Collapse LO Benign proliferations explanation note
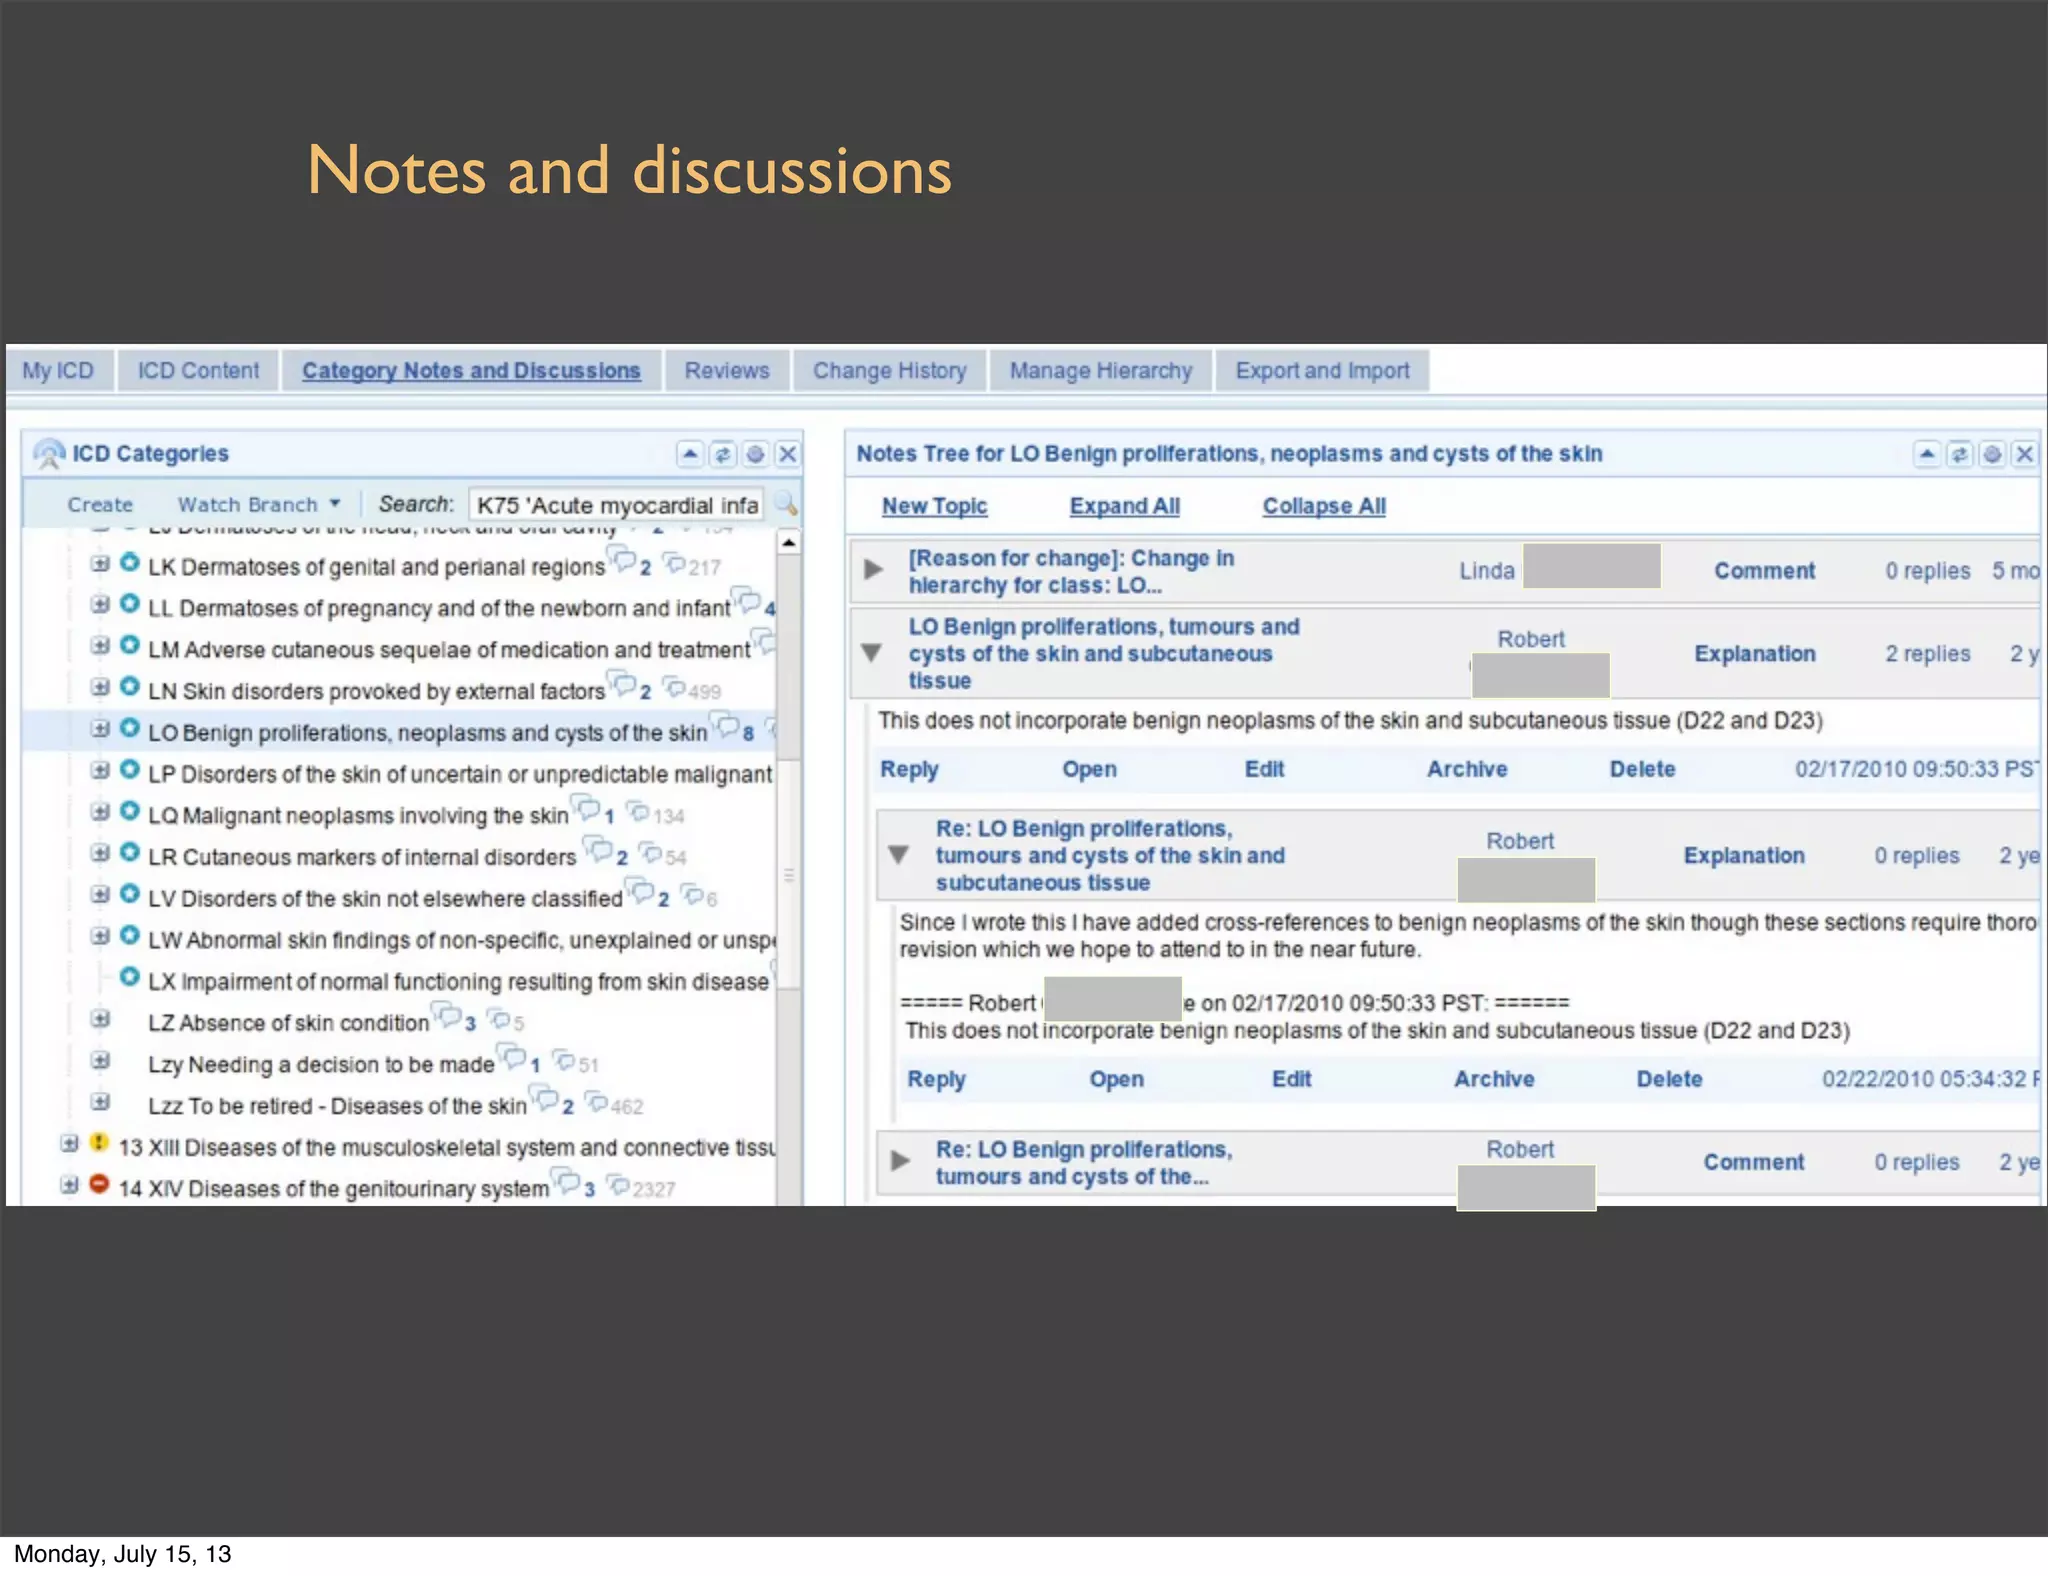The height and width of the screenshot is (1576, 2048). click(872, 653)
